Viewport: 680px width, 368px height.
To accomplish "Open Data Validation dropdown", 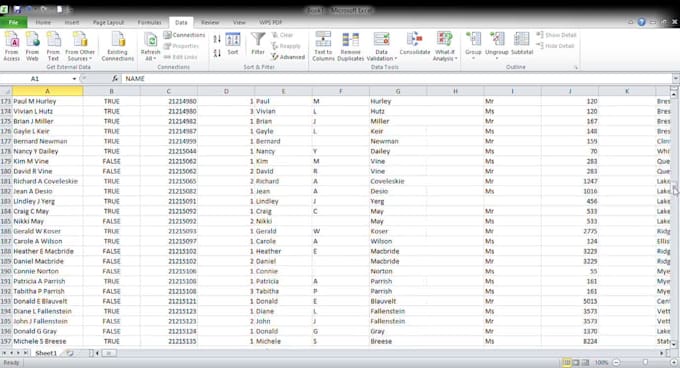I will tap(382, 46).
